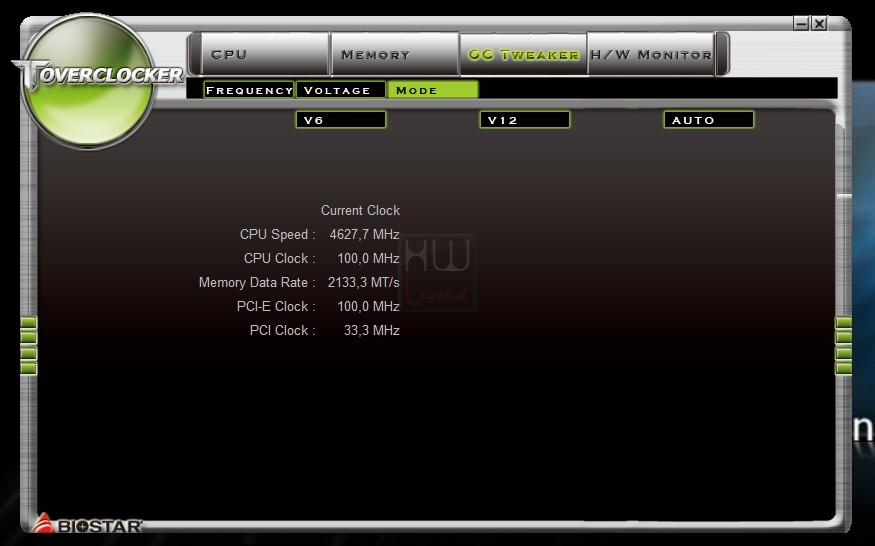Click the Biostar logo
The image size is (875, 546).
pyautogui.click(x=87, y=524)
